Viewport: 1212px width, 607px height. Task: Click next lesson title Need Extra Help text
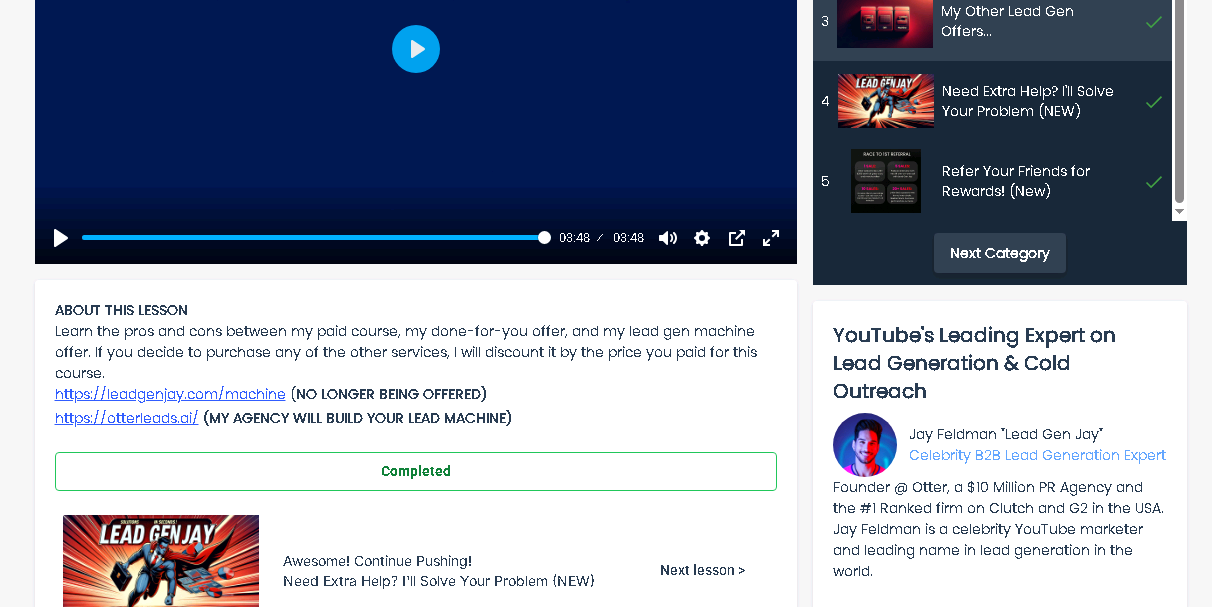point(439,581)
